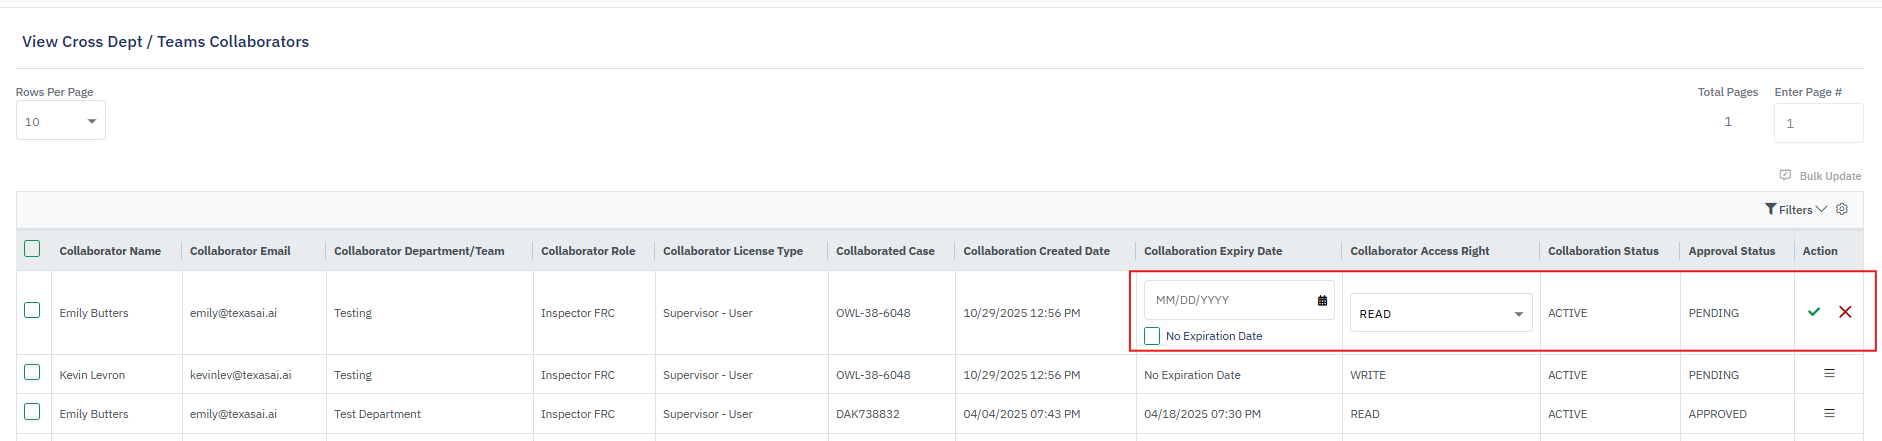This screenshot has height=441, width=1882.
Task: Open action menu for Test Department row
Action: click(x=1829, y=413)
